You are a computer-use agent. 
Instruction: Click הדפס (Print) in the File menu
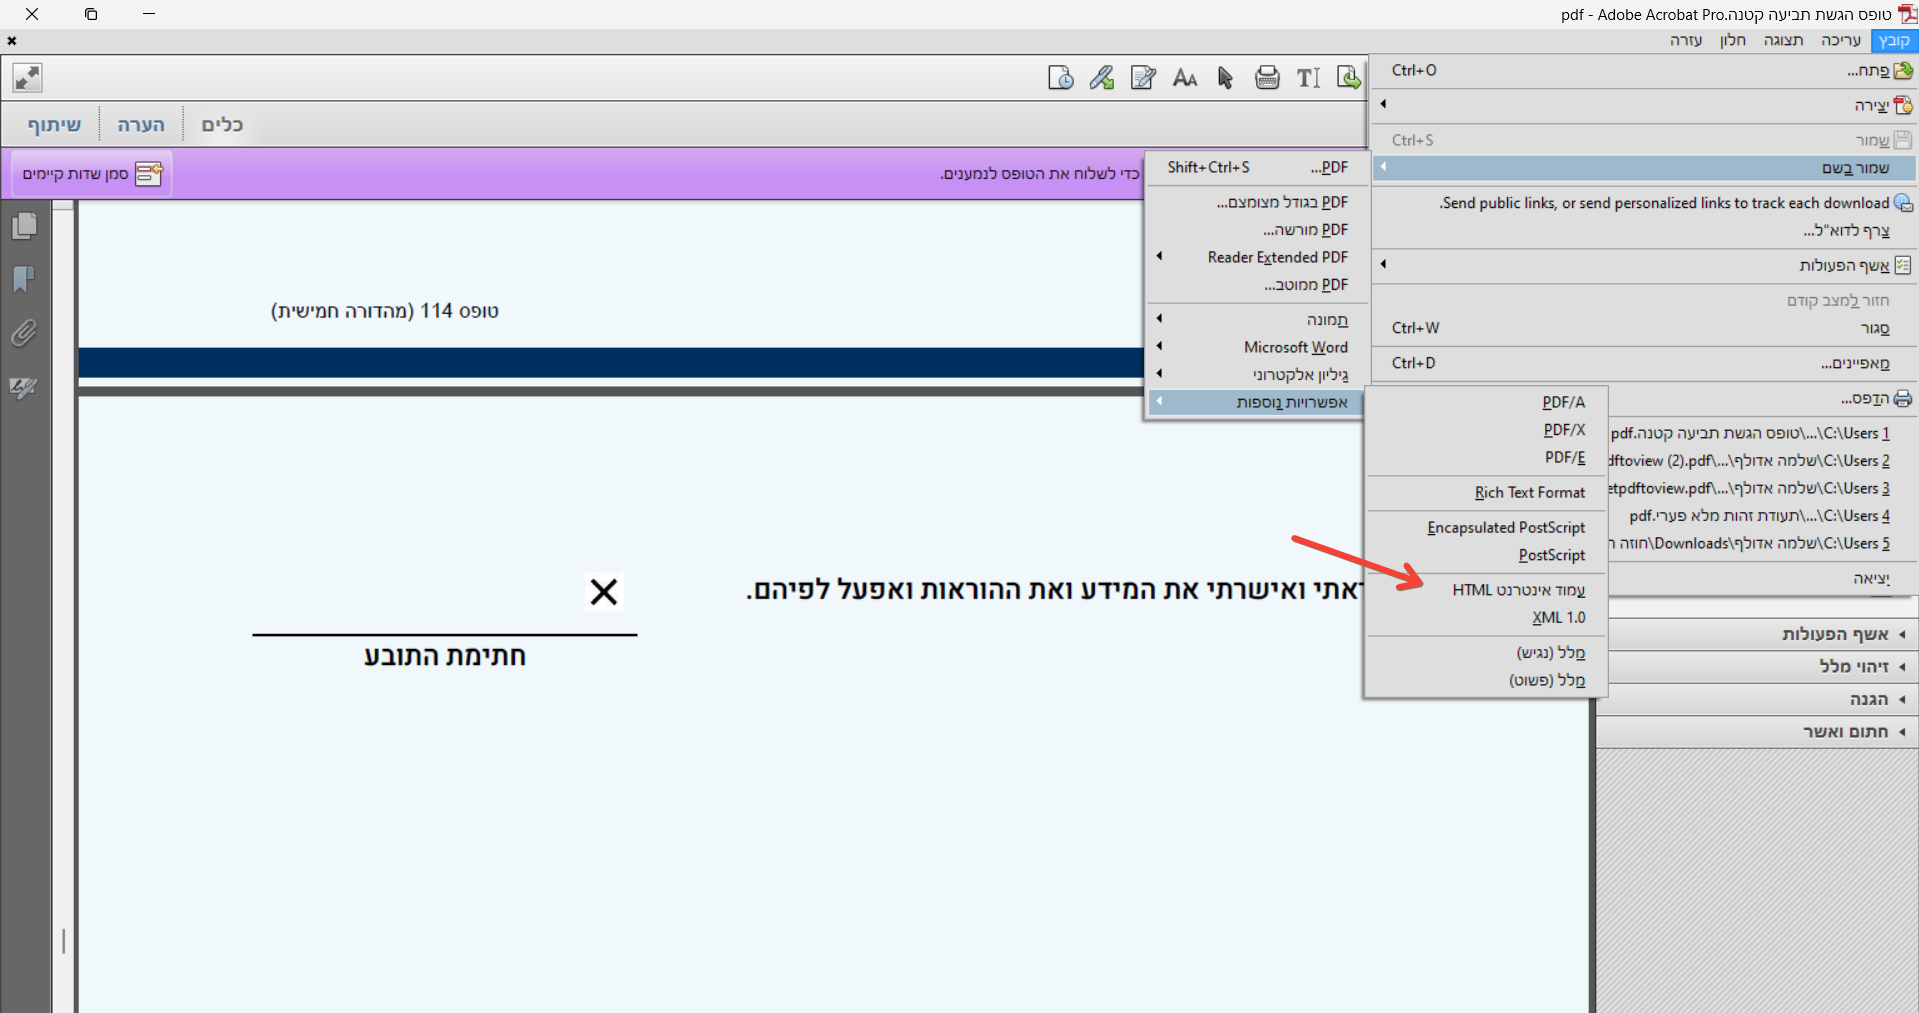click(1762, 398)
